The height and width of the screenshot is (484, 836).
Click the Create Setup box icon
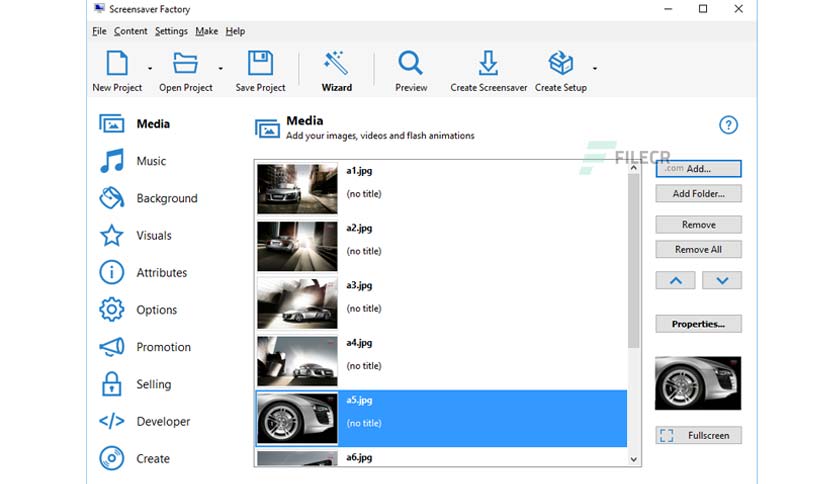click(561, 63)
